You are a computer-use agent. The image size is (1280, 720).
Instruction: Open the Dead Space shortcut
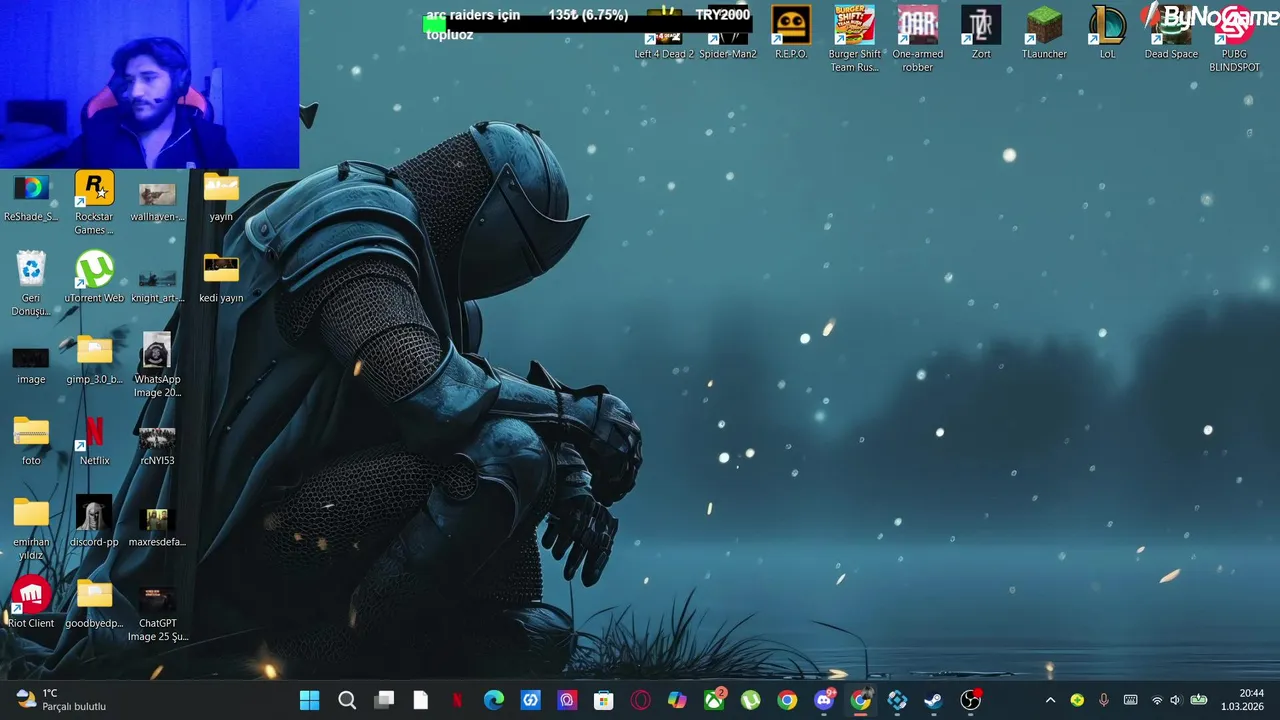pos(1171,33)
